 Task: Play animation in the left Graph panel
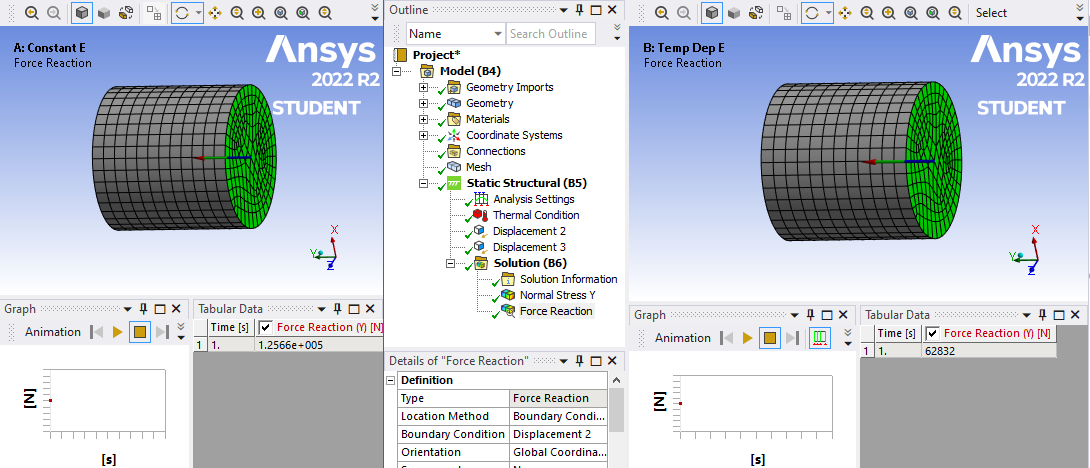tap(118, 332)
